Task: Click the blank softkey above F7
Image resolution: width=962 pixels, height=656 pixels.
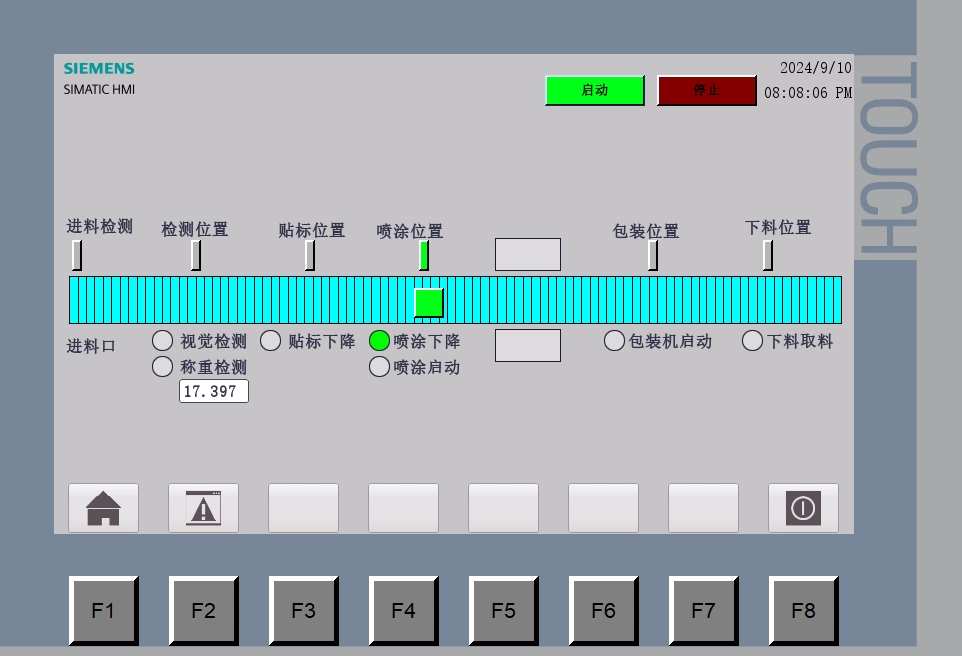Action: pos(703,508)
